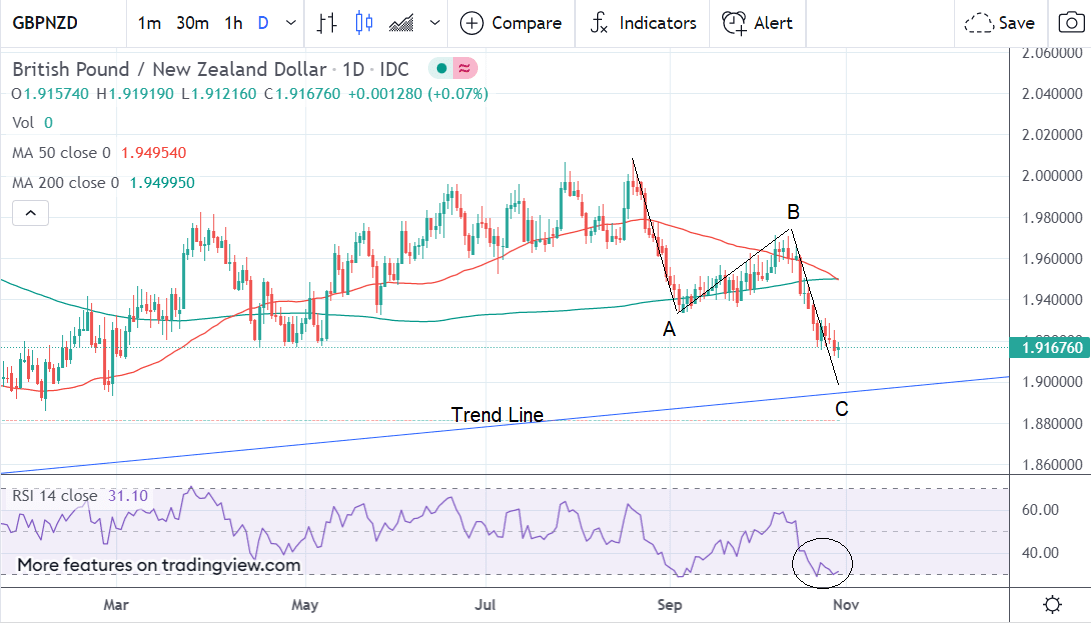
Task: Select the bar chart style icon
Action: click(x=327, y=23)
